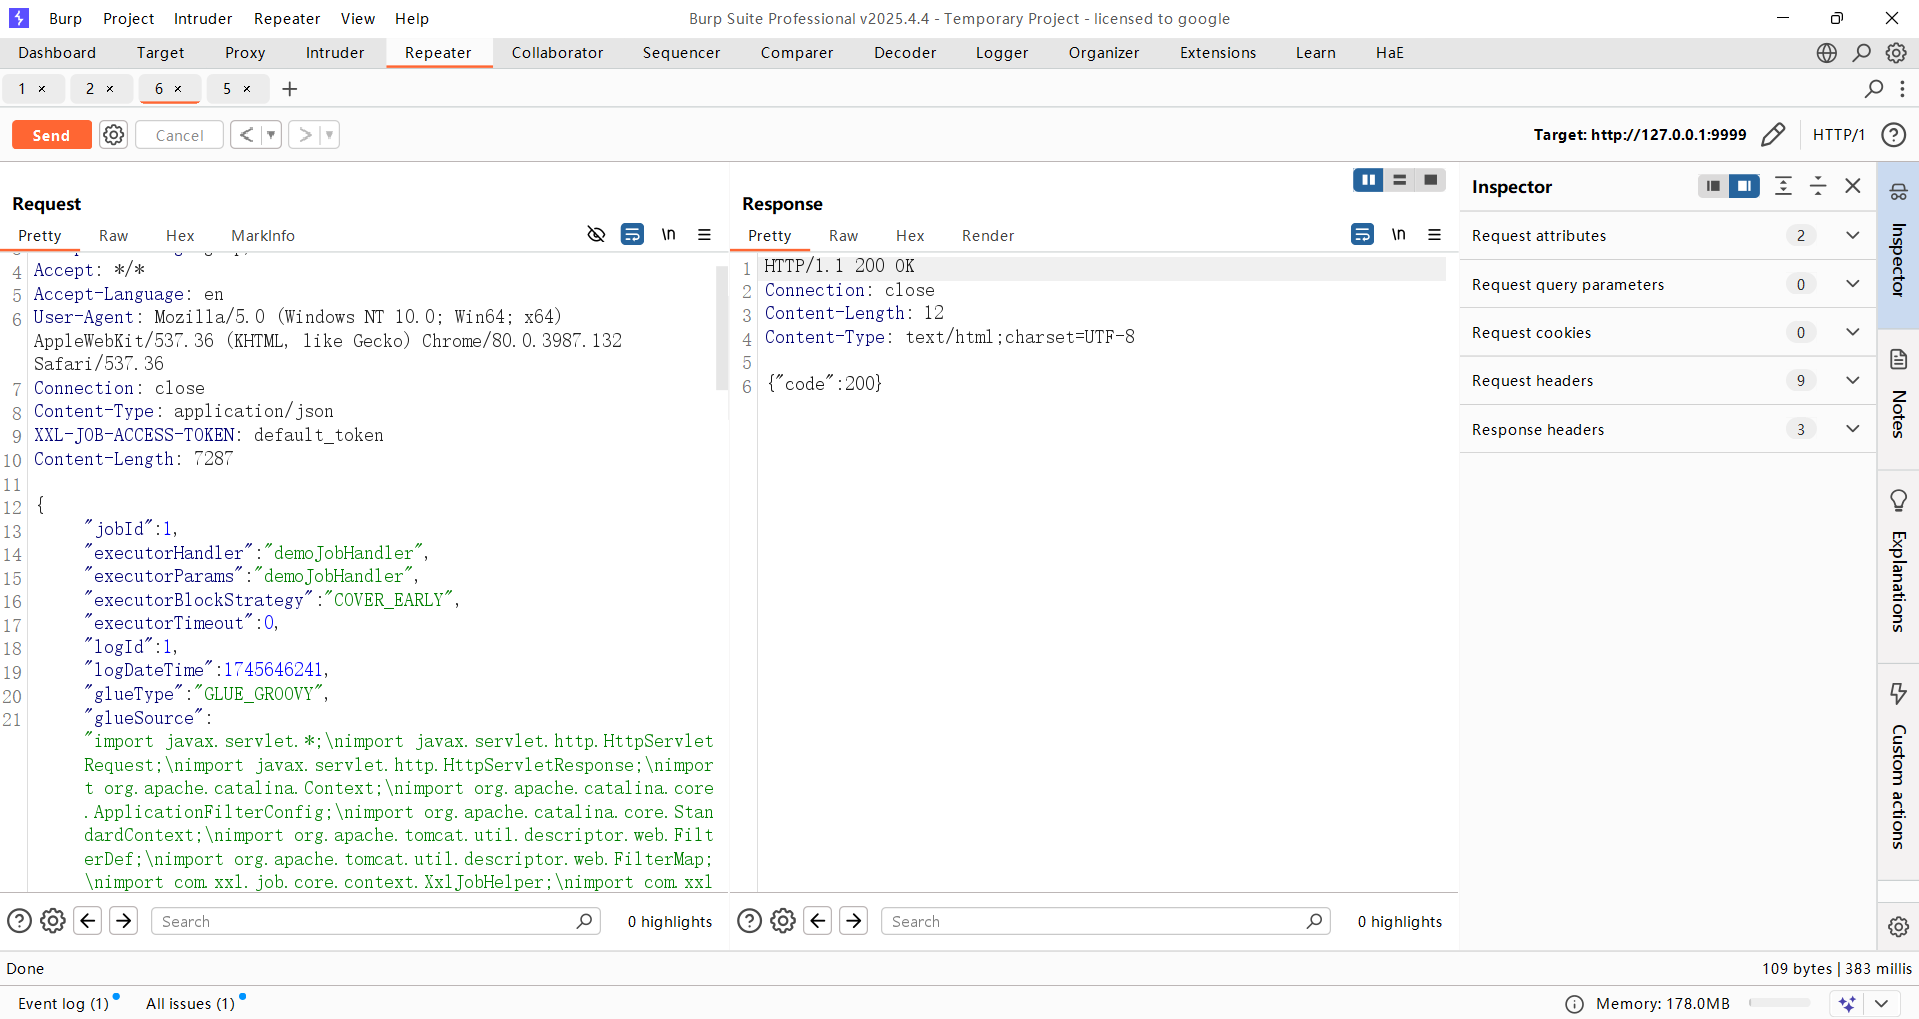1919x1019 pixels.
Task: Go to next Request search match
Action: pyautogui.click(x=123, y=921)
